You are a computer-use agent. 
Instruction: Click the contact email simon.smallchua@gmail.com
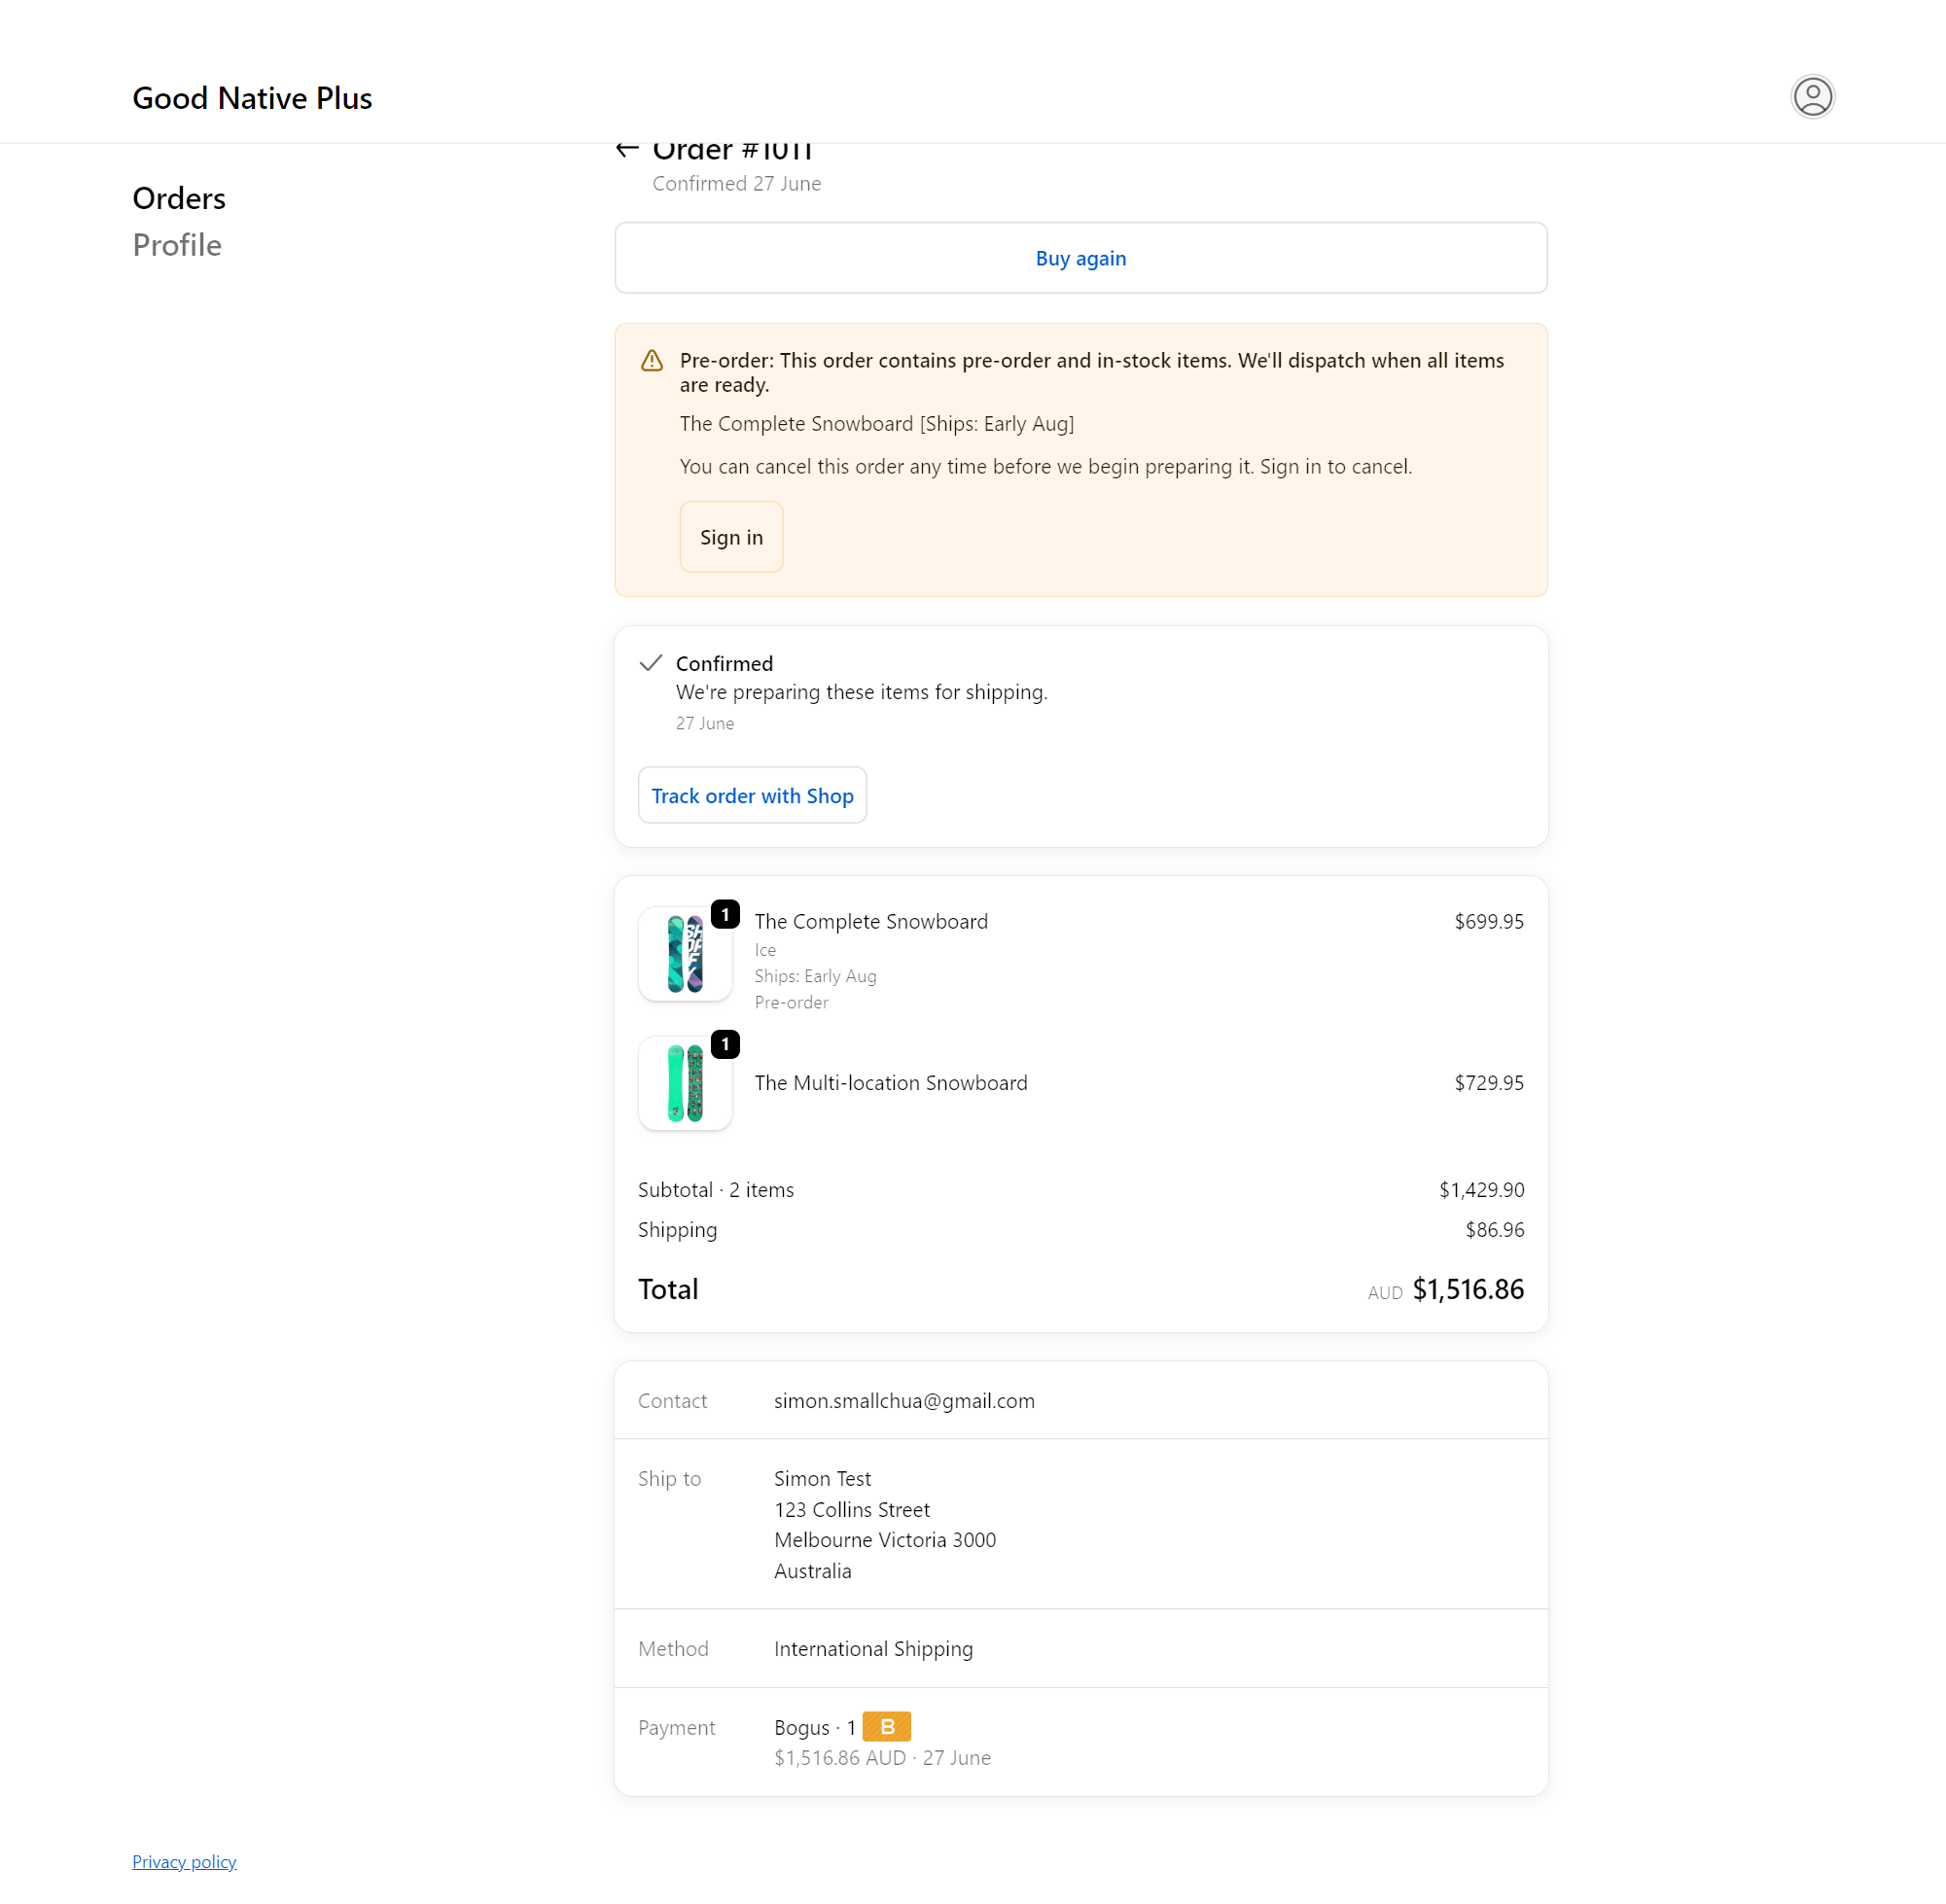point(904,1401)
